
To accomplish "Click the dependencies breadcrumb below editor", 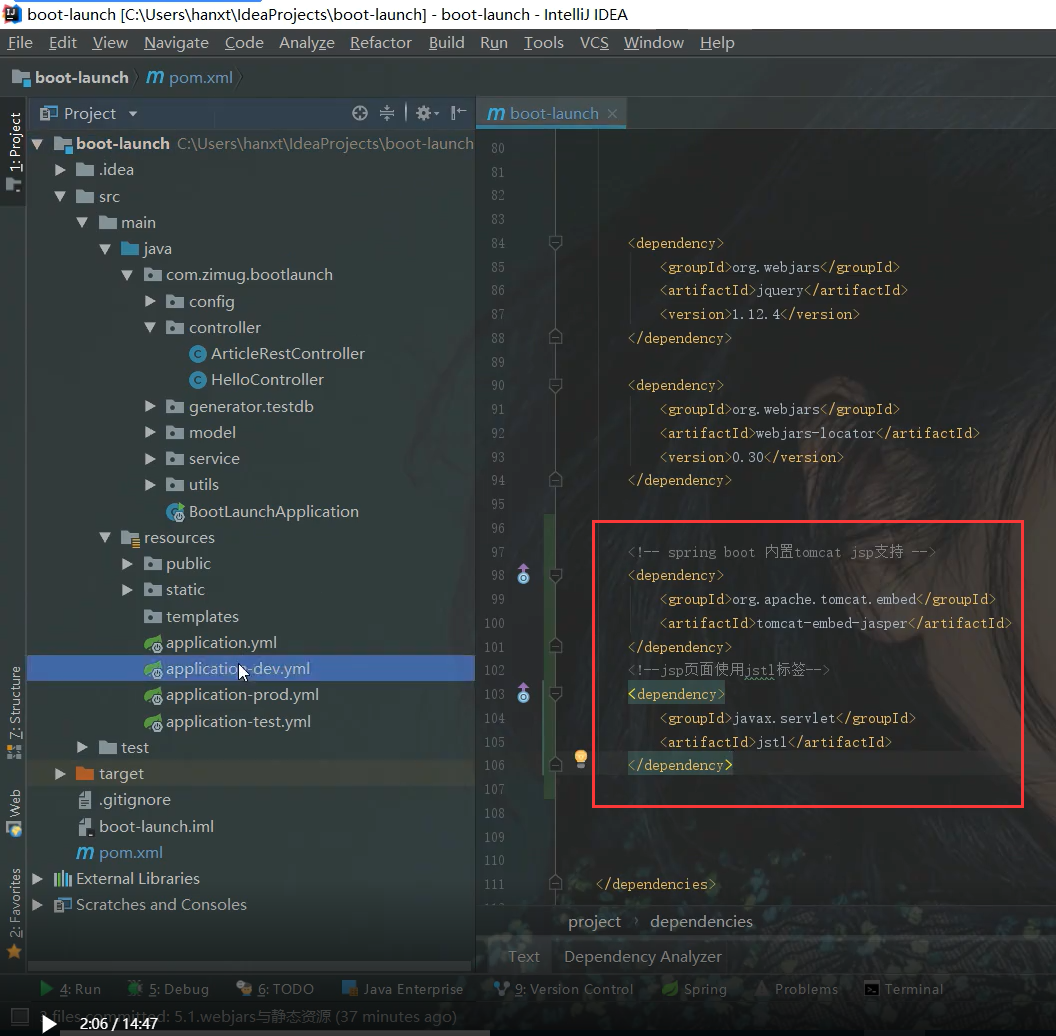I will tap(701, 921).
